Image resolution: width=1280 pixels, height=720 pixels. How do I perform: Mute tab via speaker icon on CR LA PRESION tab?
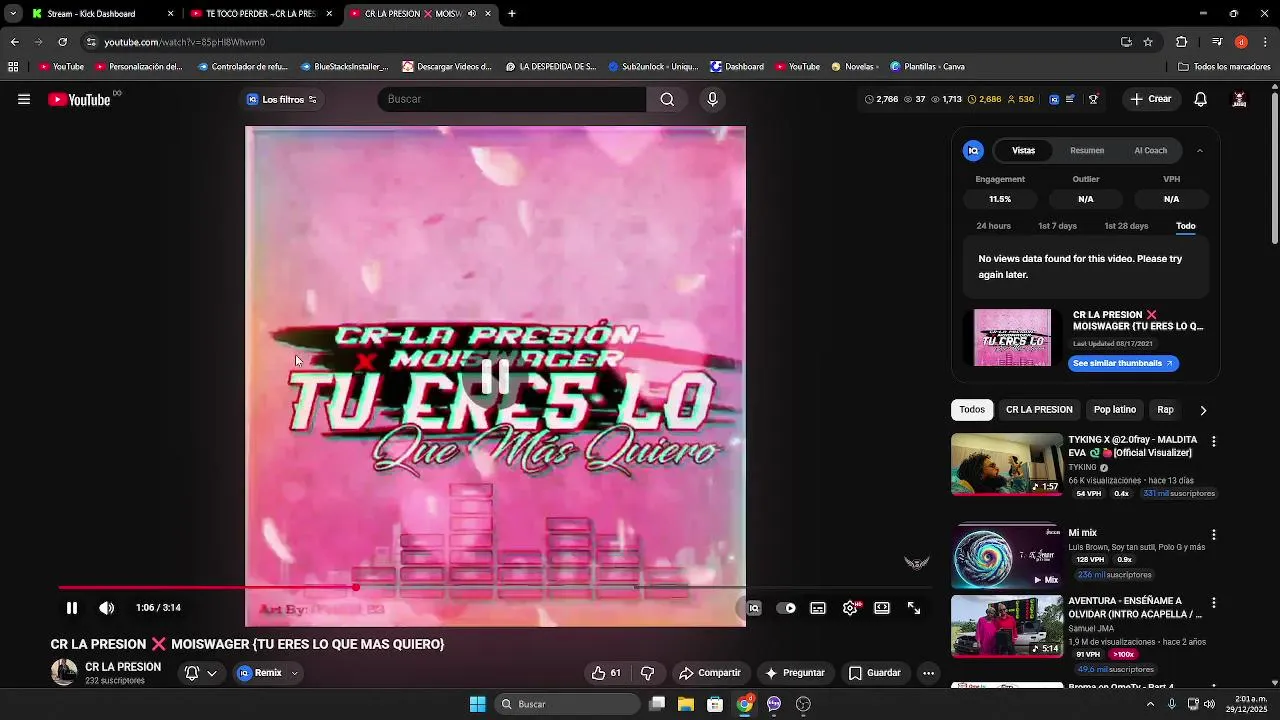(472, 14)
